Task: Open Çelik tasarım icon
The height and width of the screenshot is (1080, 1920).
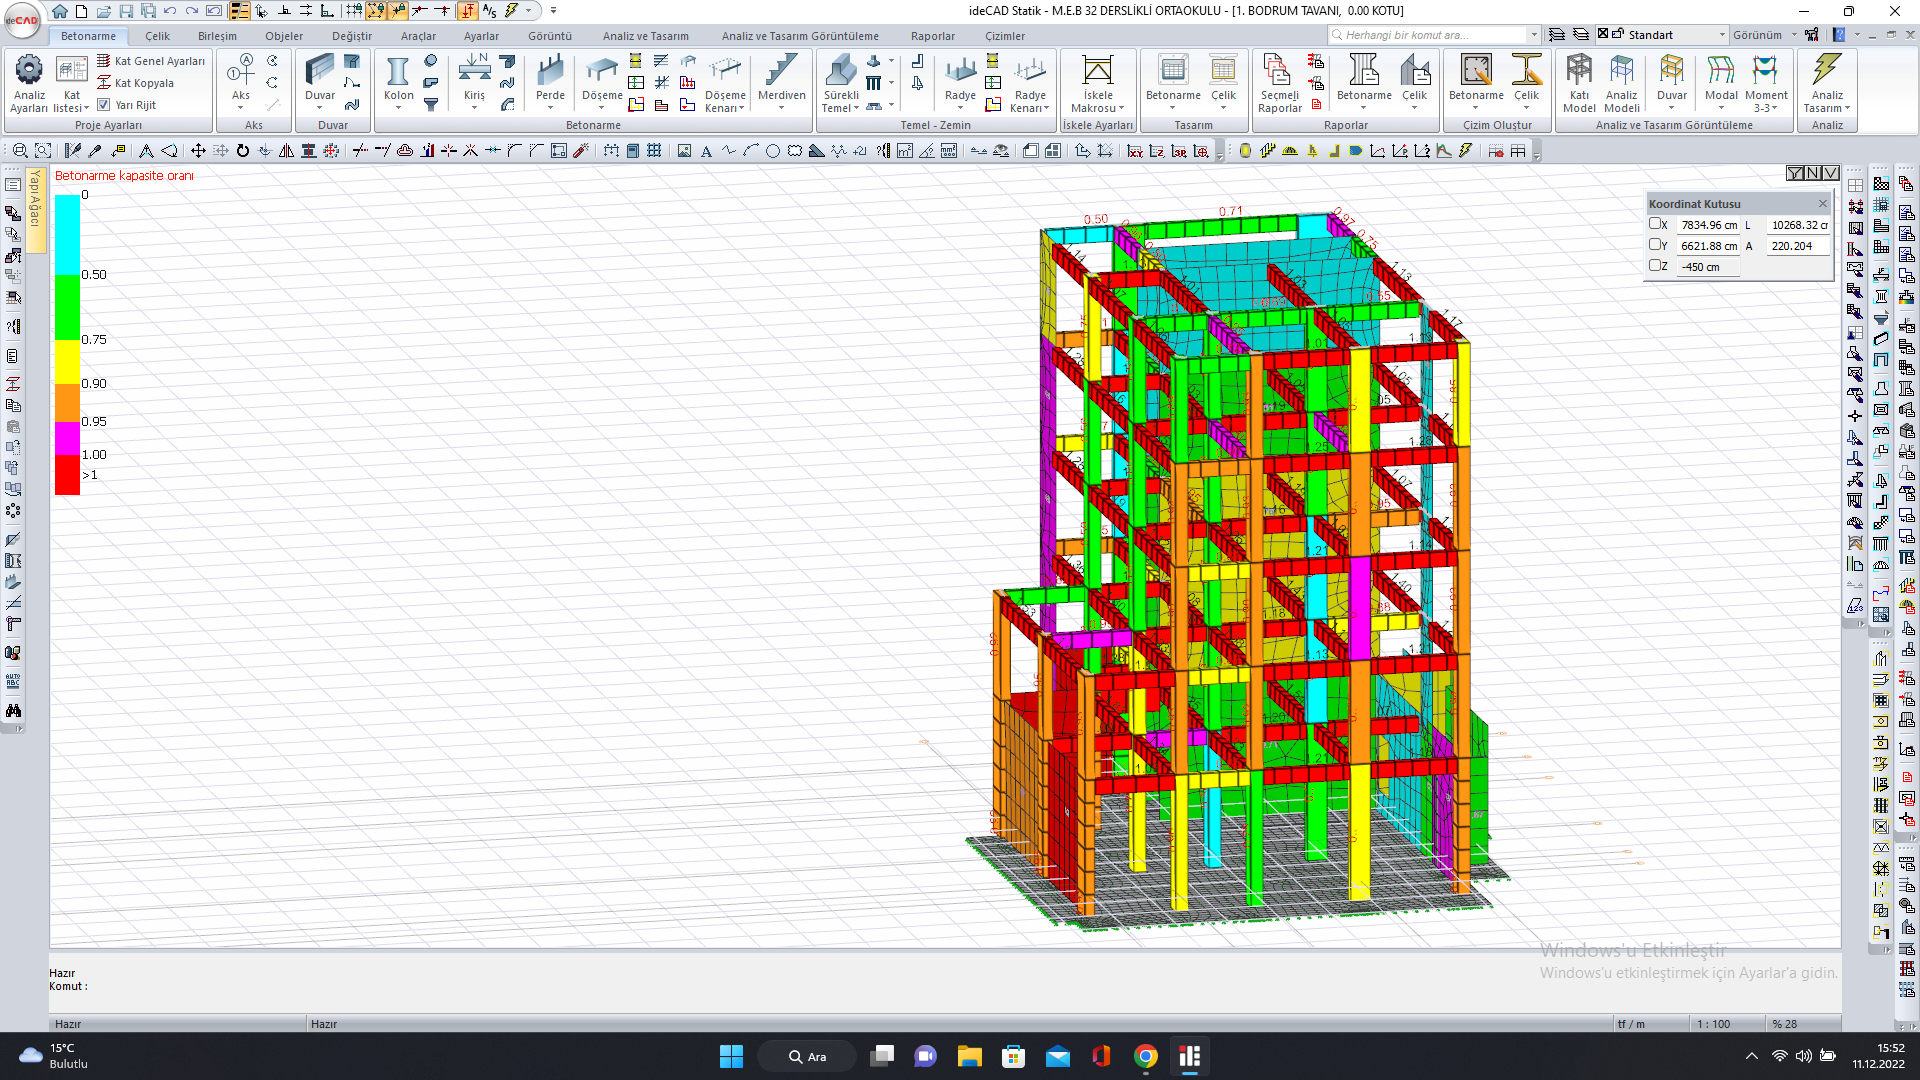Action: click(x=1223, y=80)
